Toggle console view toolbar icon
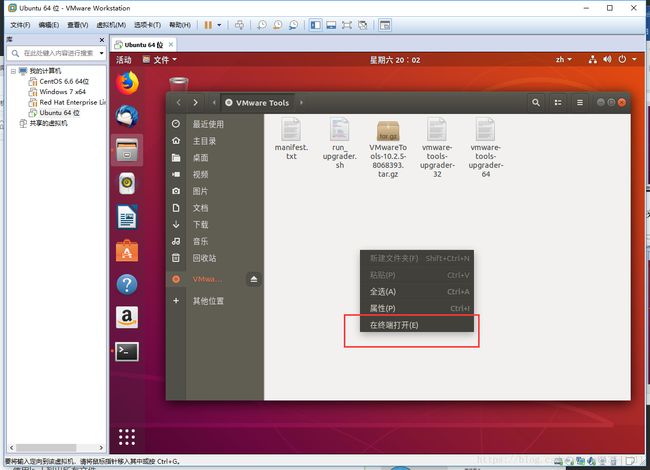The height and width of the screenshot is (470, 650). [385, 25]
